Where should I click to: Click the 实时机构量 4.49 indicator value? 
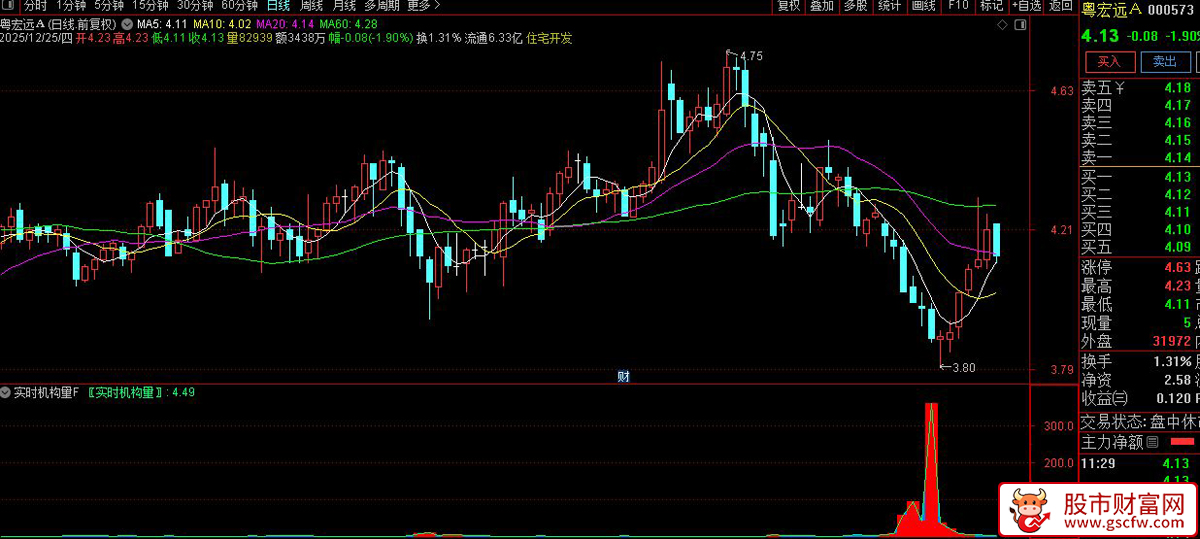(x=183, y=392)
